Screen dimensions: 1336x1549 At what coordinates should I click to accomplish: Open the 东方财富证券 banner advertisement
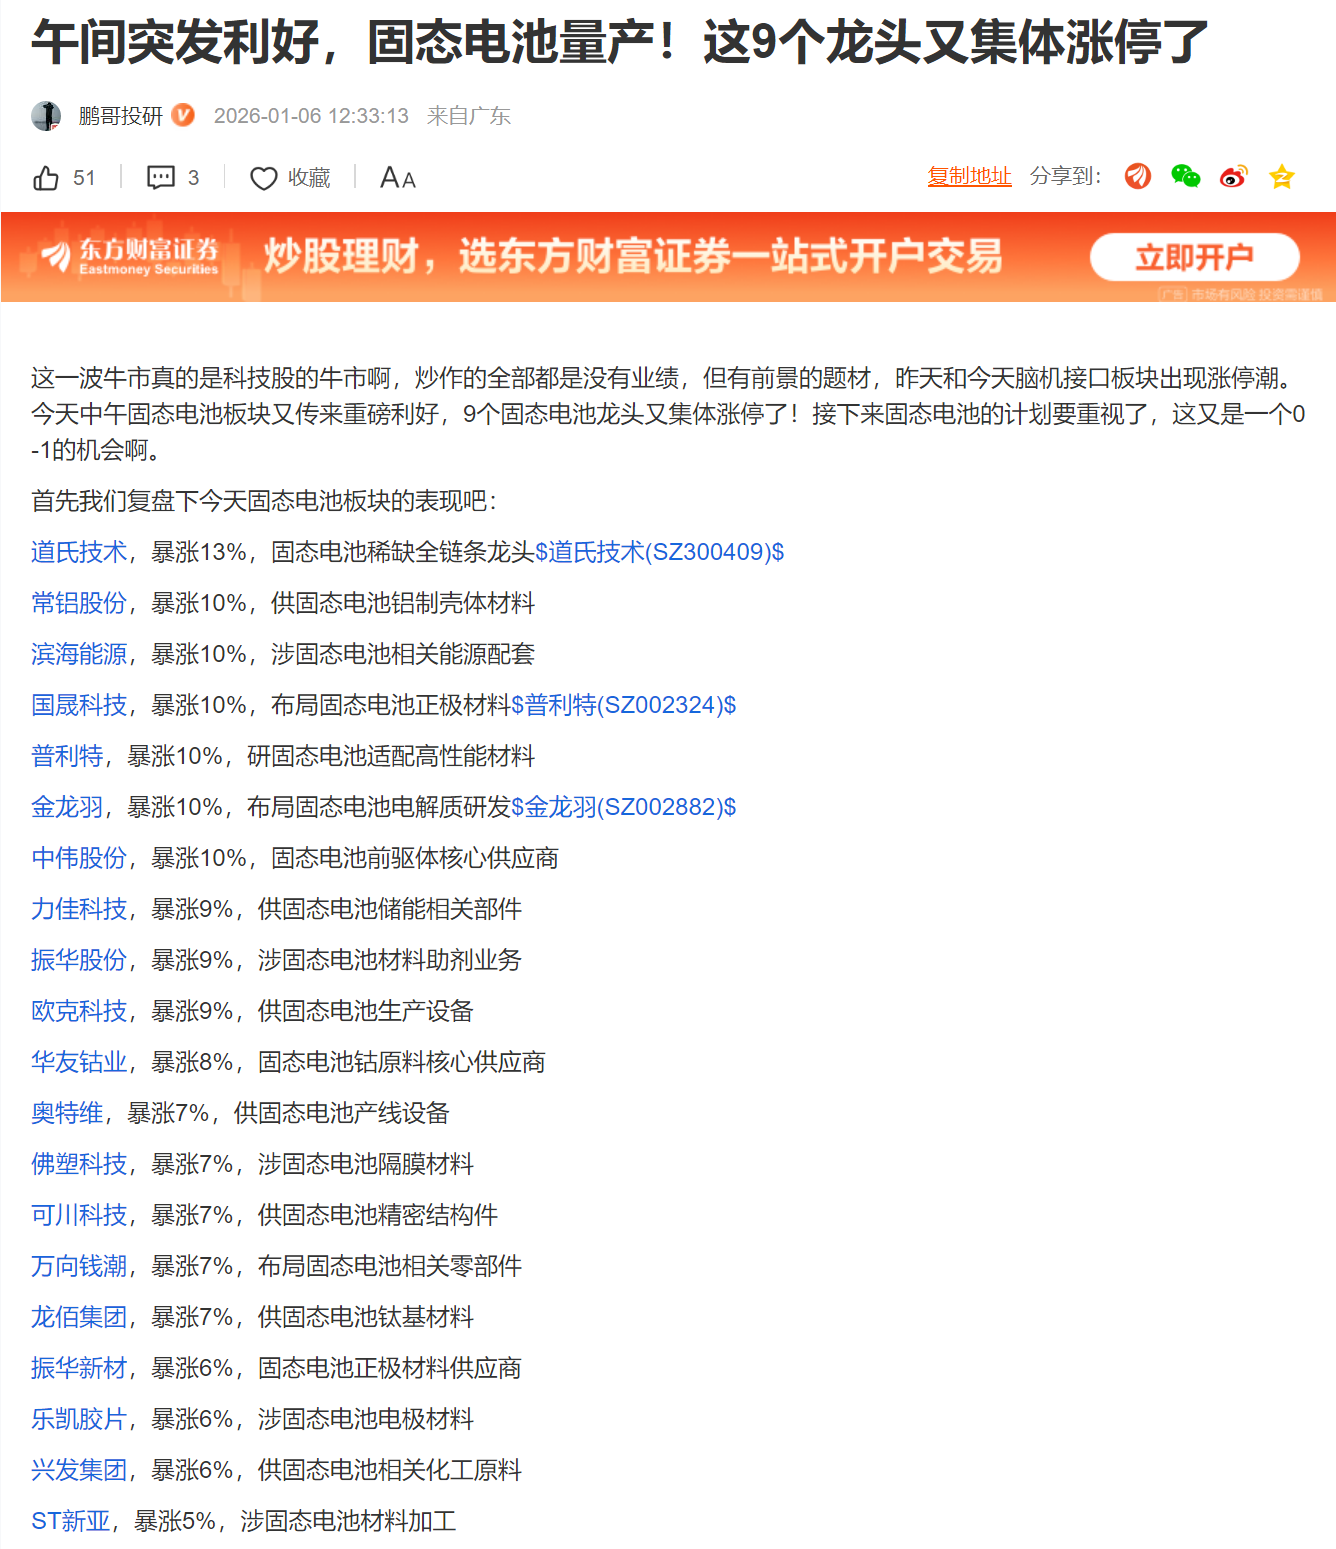click(668, 257)
